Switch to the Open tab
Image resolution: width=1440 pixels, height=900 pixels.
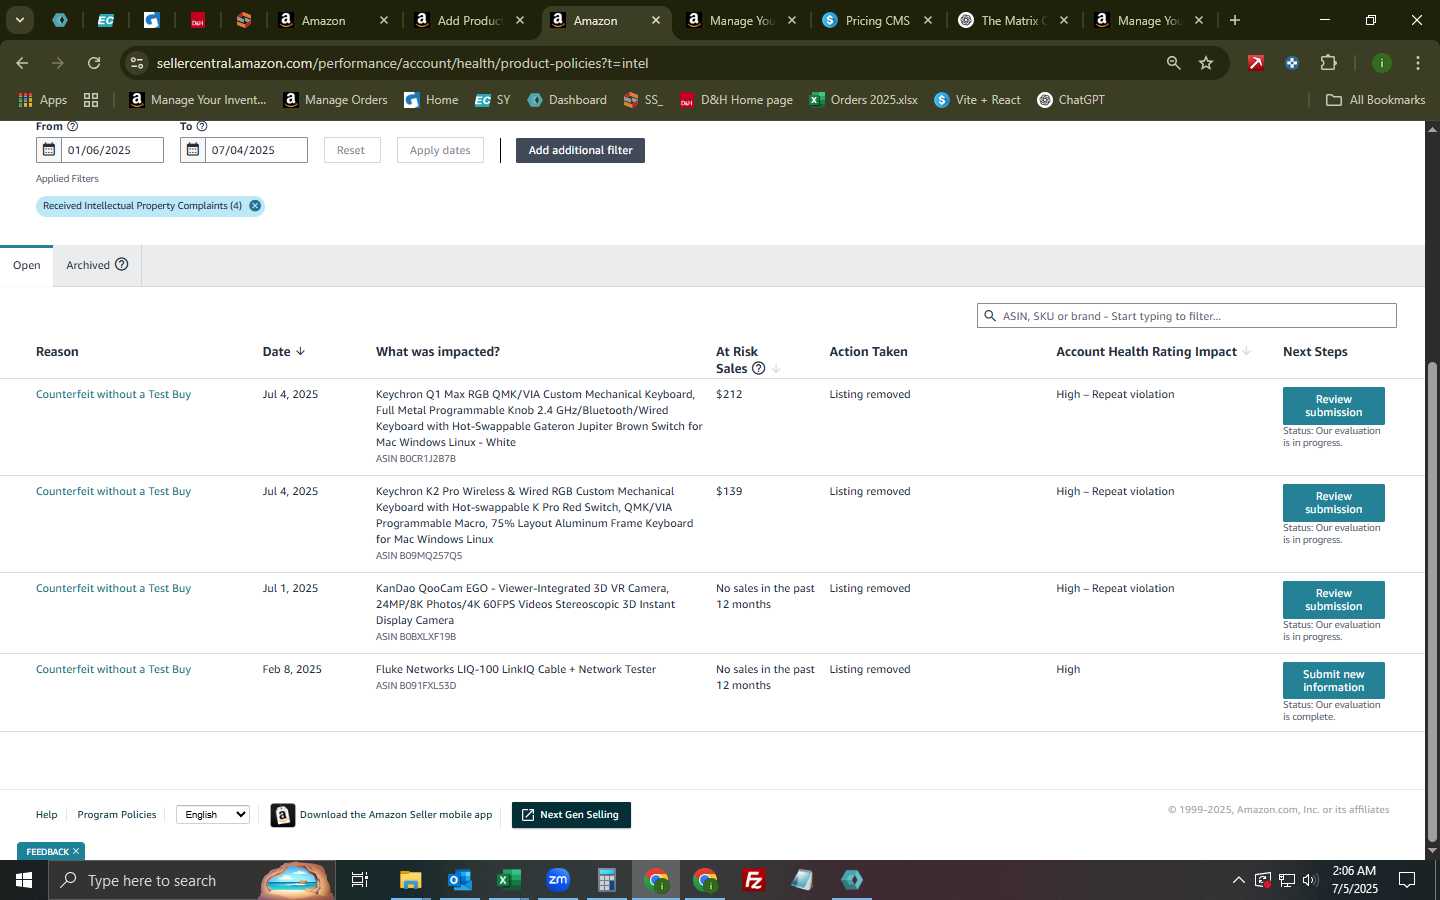coord(27,265)
